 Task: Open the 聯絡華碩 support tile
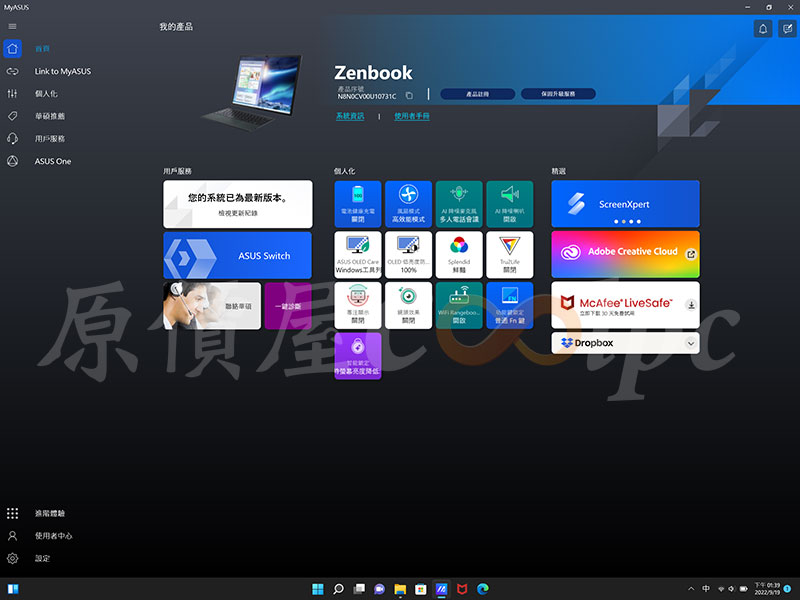(x=212, y=306)
